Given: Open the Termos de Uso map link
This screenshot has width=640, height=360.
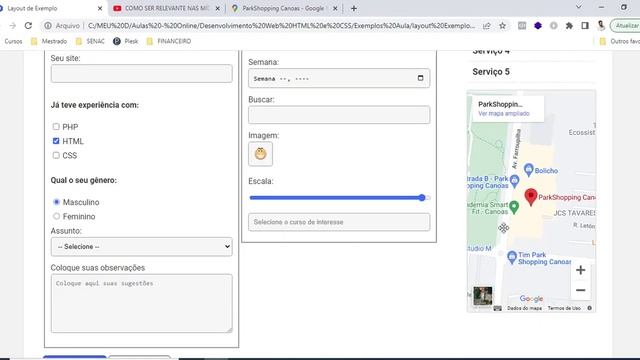Looking at the screenshot, I should (x=564, y=308).
